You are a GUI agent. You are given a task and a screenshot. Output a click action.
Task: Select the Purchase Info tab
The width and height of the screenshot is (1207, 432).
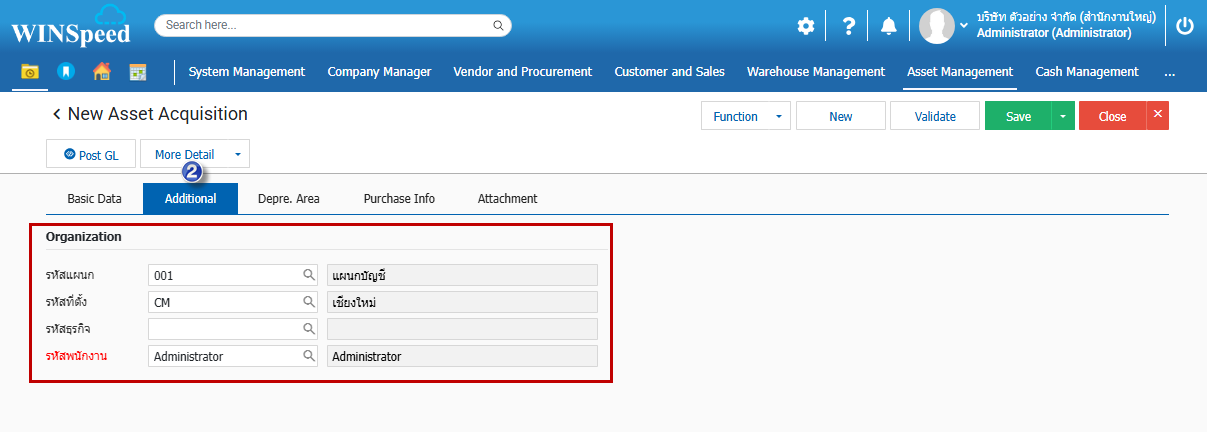[x=399, y=199]
